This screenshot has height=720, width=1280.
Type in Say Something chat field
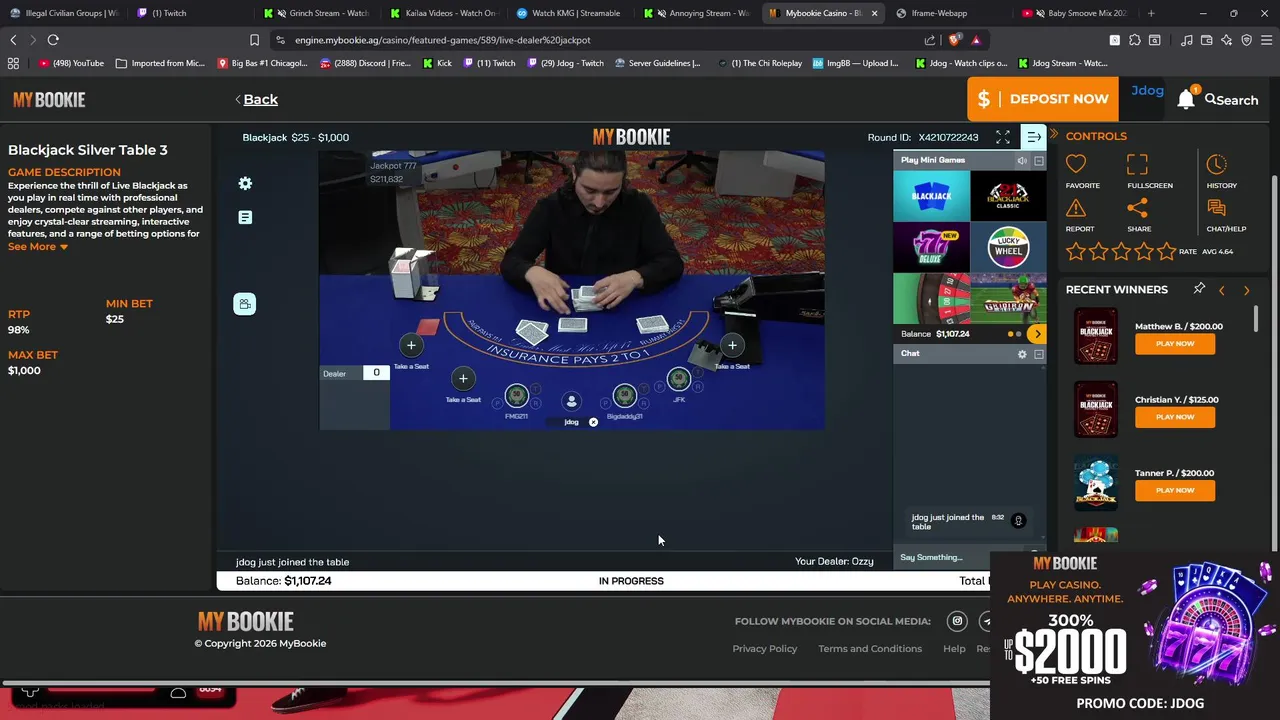pyautogui.click(x=960, y=557)
